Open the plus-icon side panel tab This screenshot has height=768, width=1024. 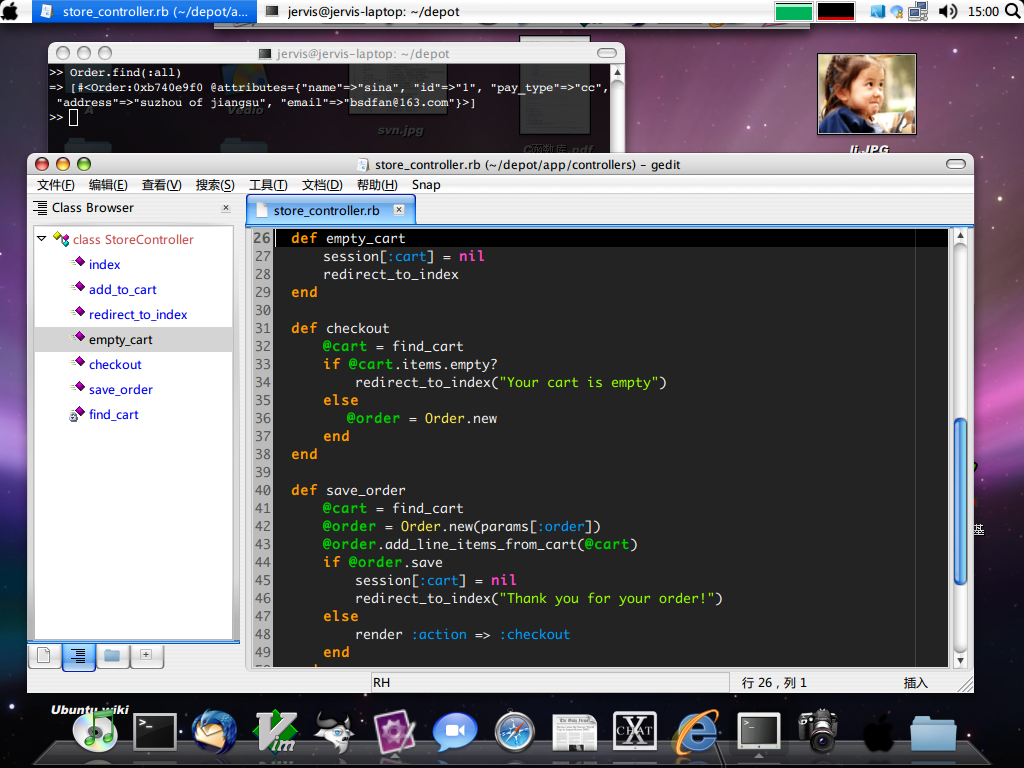[x=146, y=655]
